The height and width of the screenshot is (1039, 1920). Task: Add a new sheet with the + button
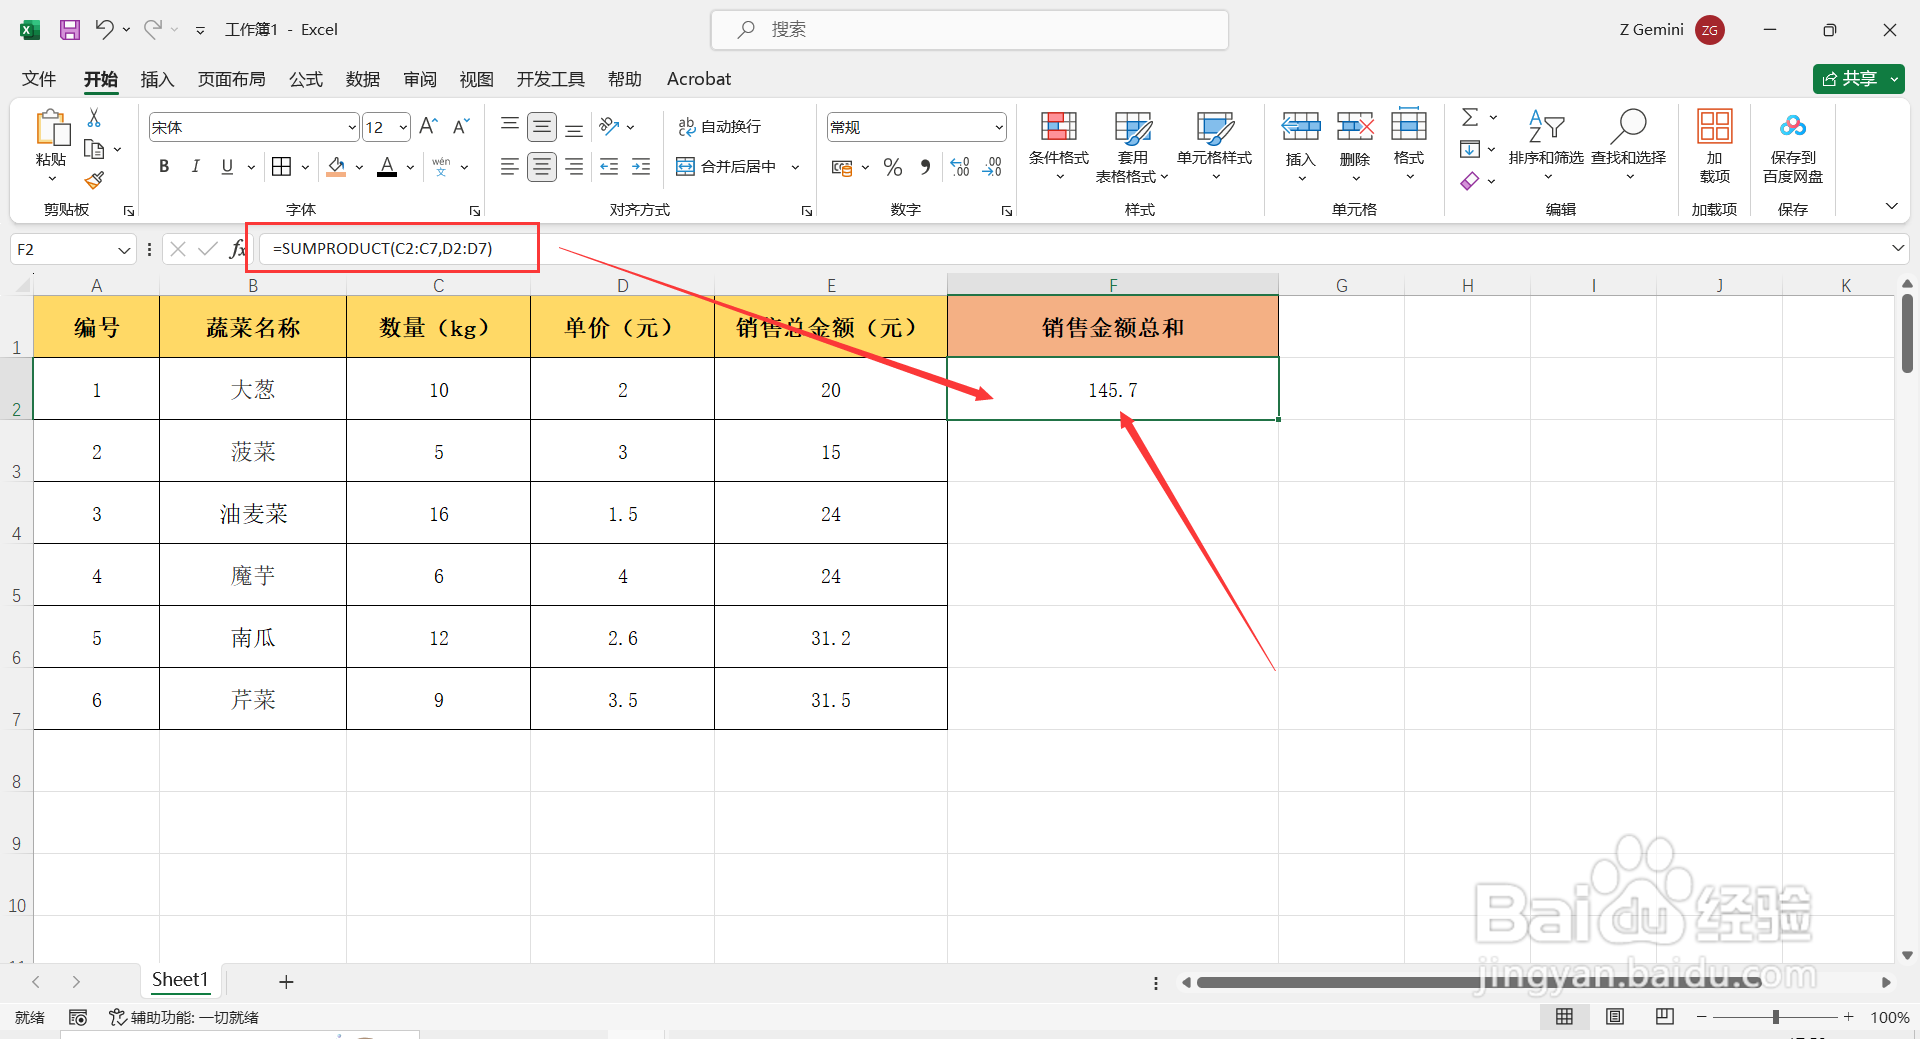(x=286, y=981)
